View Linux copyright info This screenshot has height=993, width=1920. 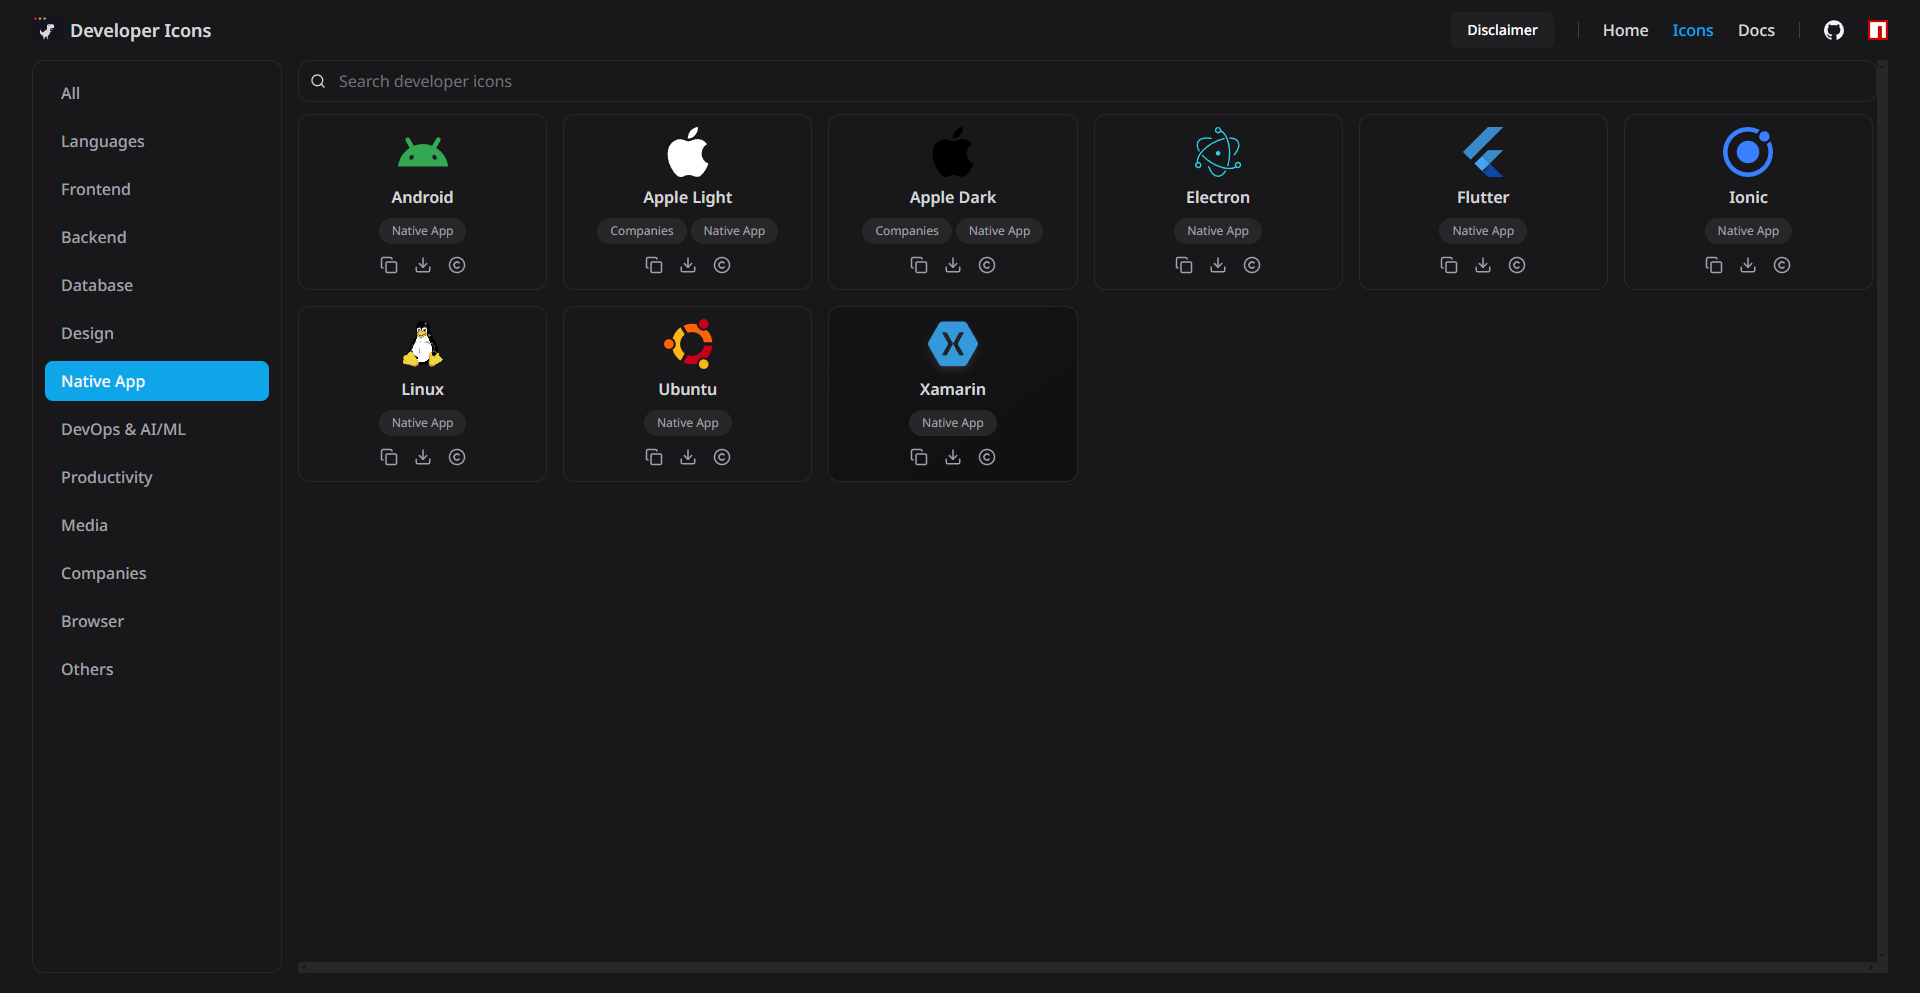pos(457,457)
